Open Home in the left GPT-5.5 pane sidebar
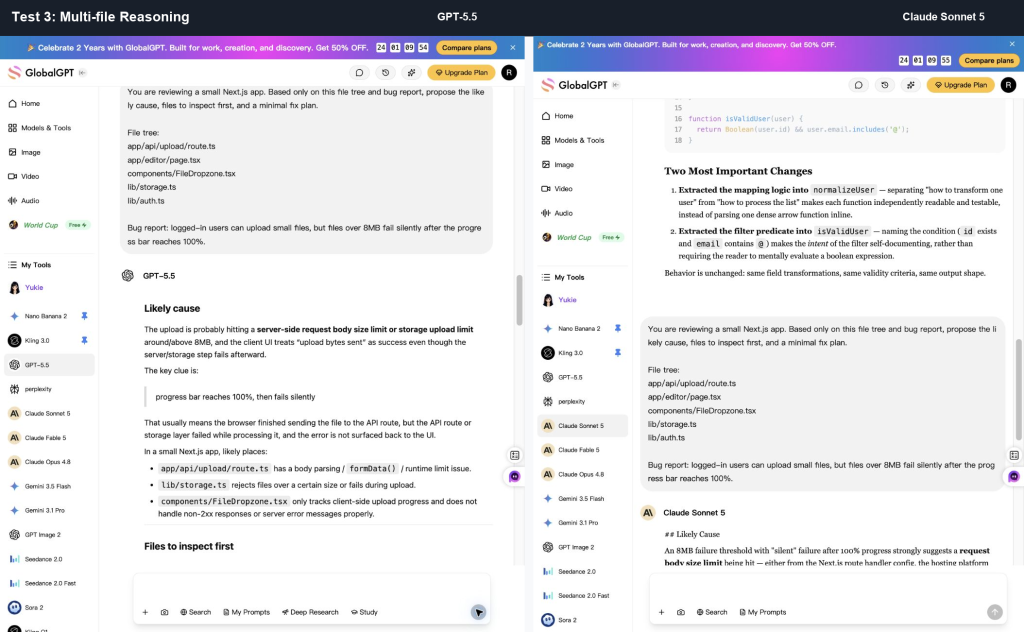1024x632 pixels. [x=24, y=103]
